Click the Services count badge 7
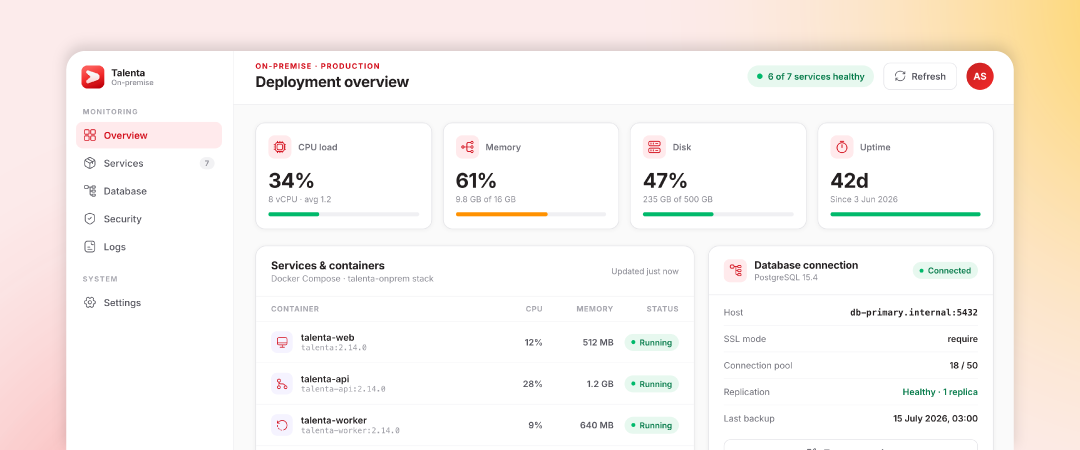This screenshot has height=450, width=1080. tap(207, 163)
